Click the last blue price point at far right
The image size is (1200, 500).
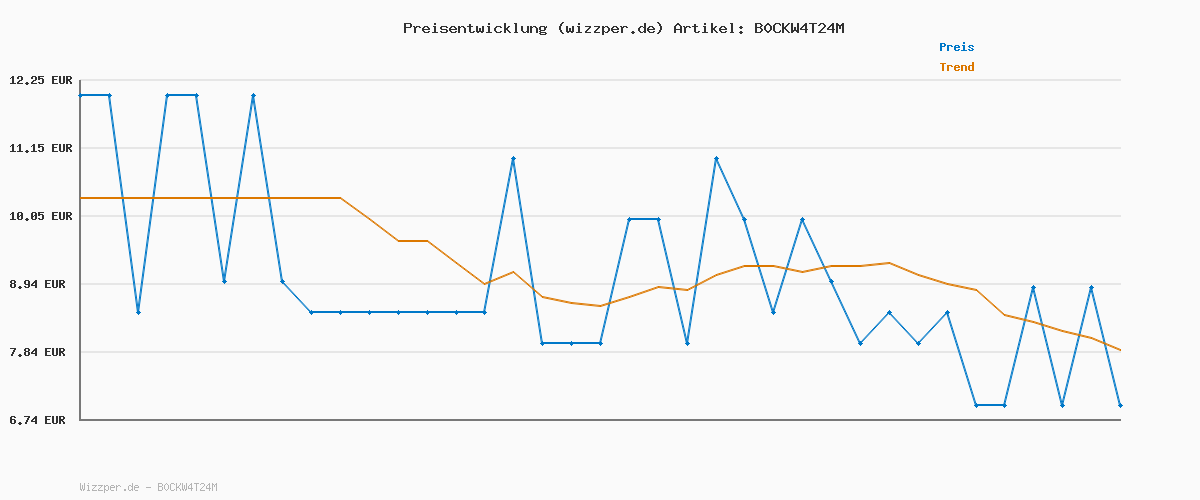pyautogui.click(x=1120, y=405)
